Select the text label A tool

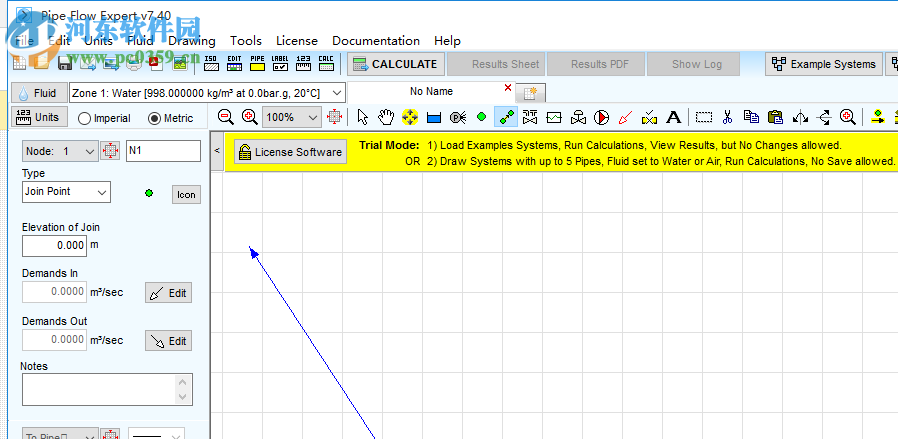[674, 117]
